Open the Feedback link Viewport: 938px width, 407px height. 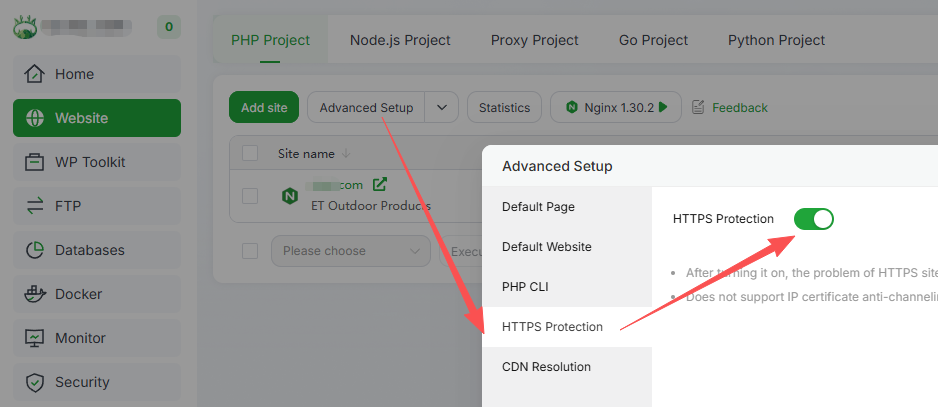pyautogui.click(x=739, y=108)
